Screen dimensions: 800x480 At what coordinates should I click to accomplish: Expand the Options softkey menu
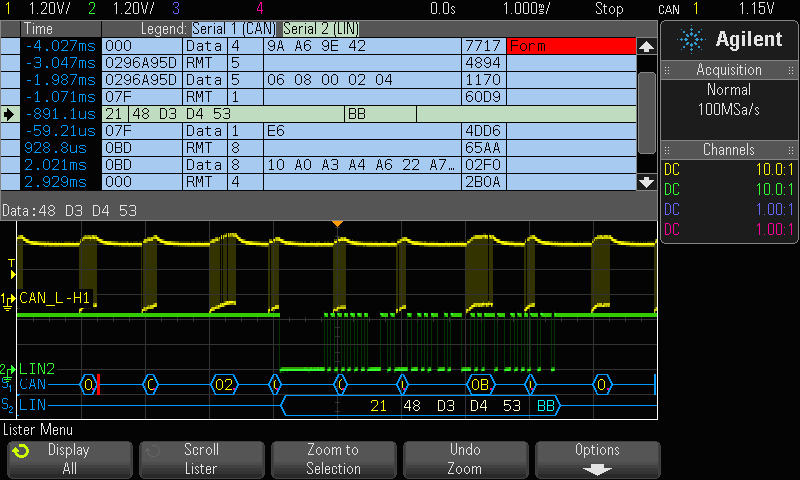pos(597,459)
